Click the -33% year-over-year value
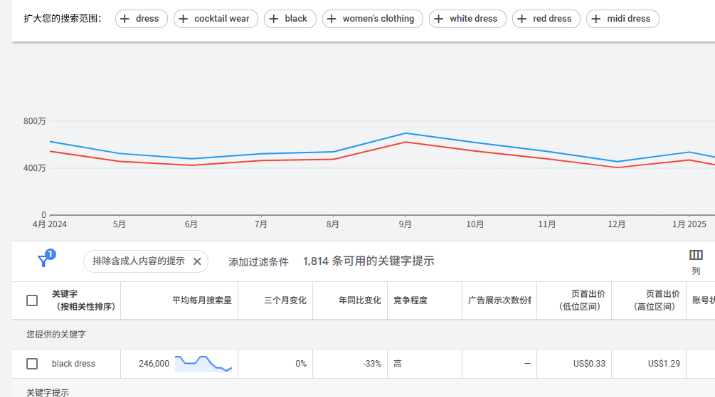The image size is (715, 397). [372, 364]
